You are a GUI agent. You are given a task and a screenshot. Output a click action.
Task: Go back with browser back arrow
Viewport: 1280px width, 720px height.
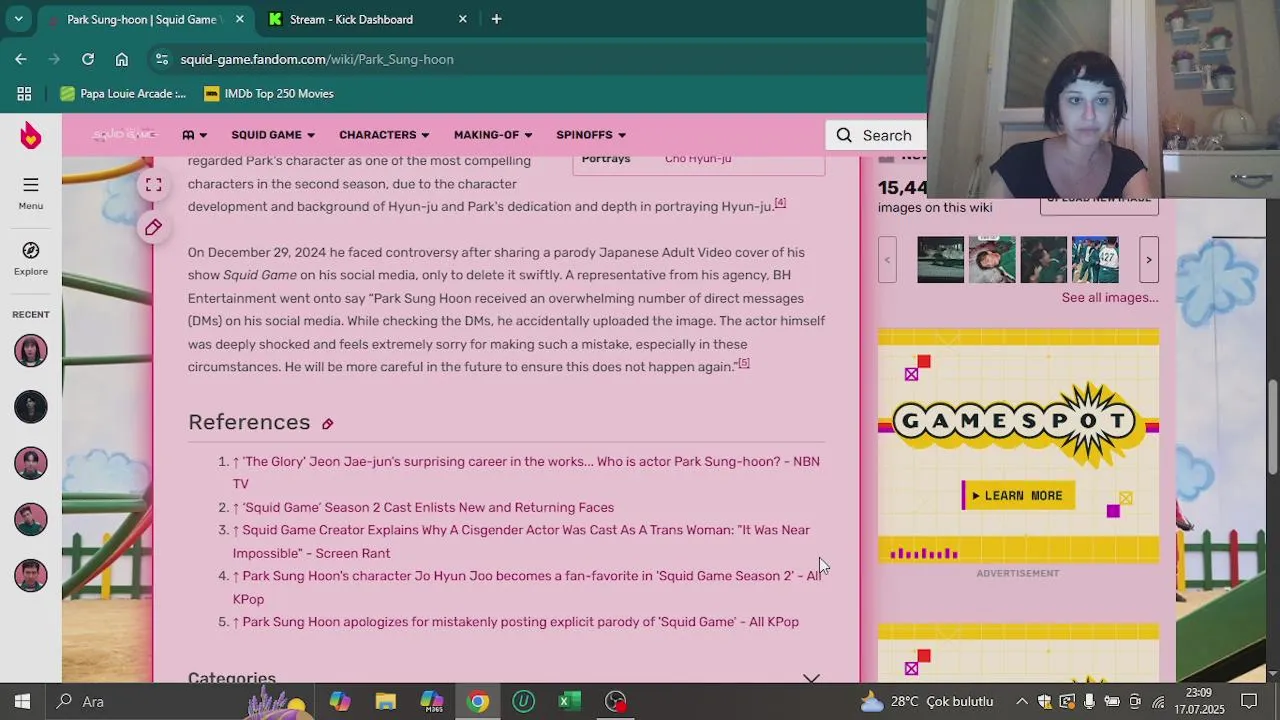point(21,59)
